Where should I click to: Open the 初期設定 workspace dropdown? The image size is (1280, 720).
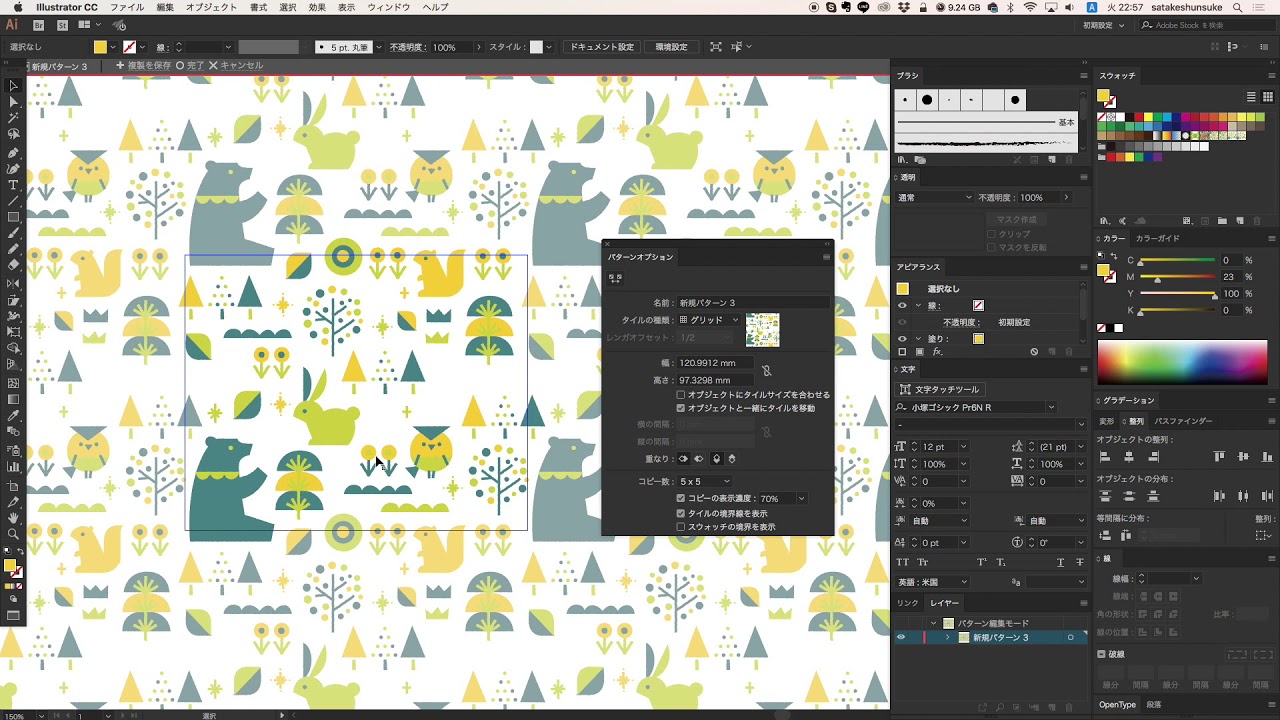tap(1102, 25)
